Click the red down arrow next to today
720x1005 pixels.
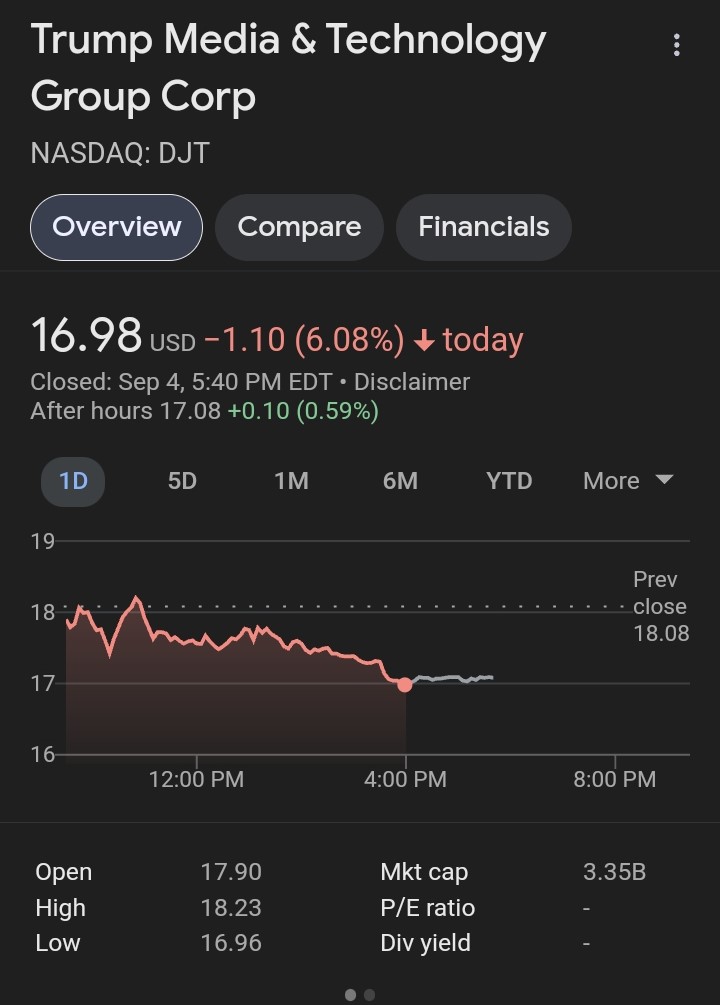pos(424,340)
